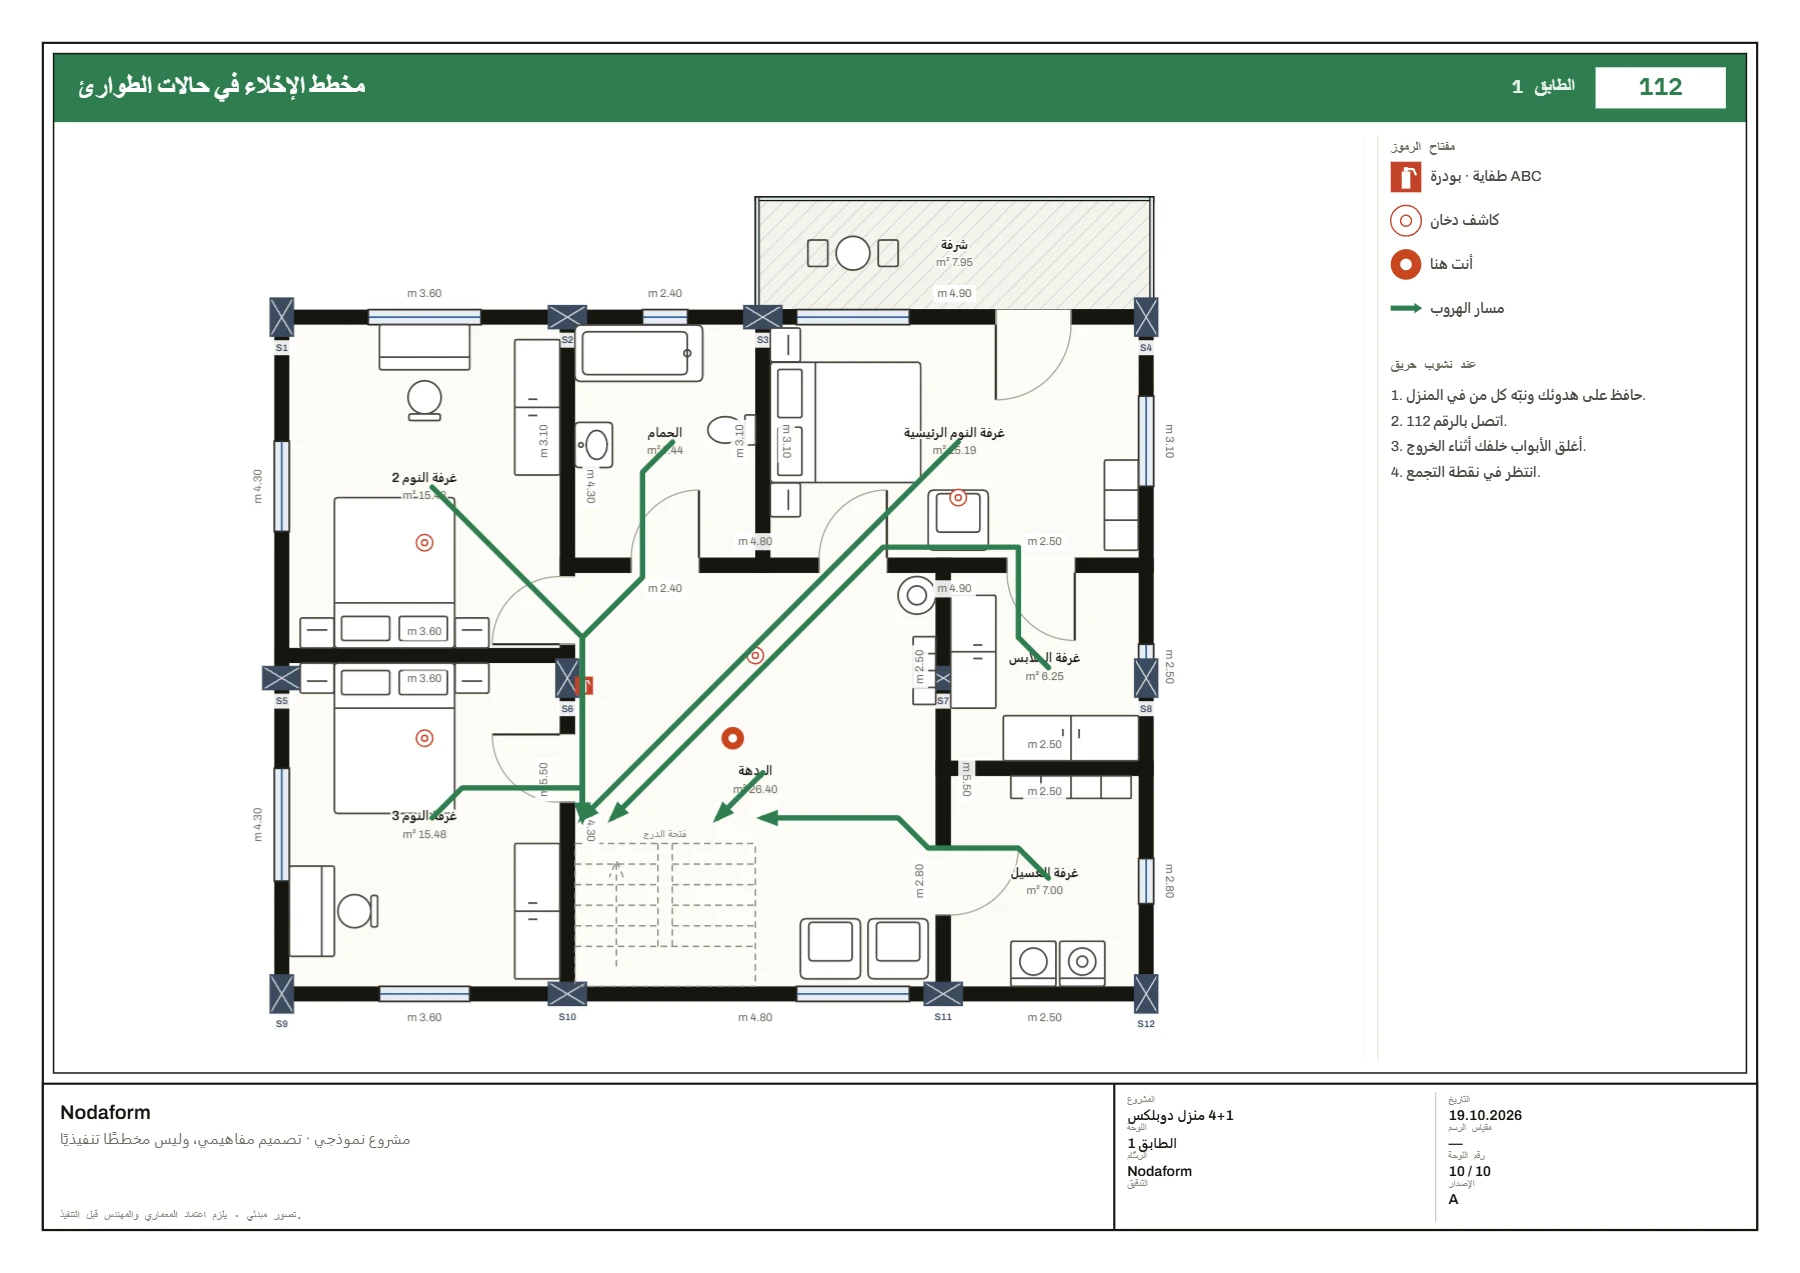Select the smoke detector in bedroom 2
Image resolution: width=1800 pixels, height=1273 pixels.
[424, 543]
